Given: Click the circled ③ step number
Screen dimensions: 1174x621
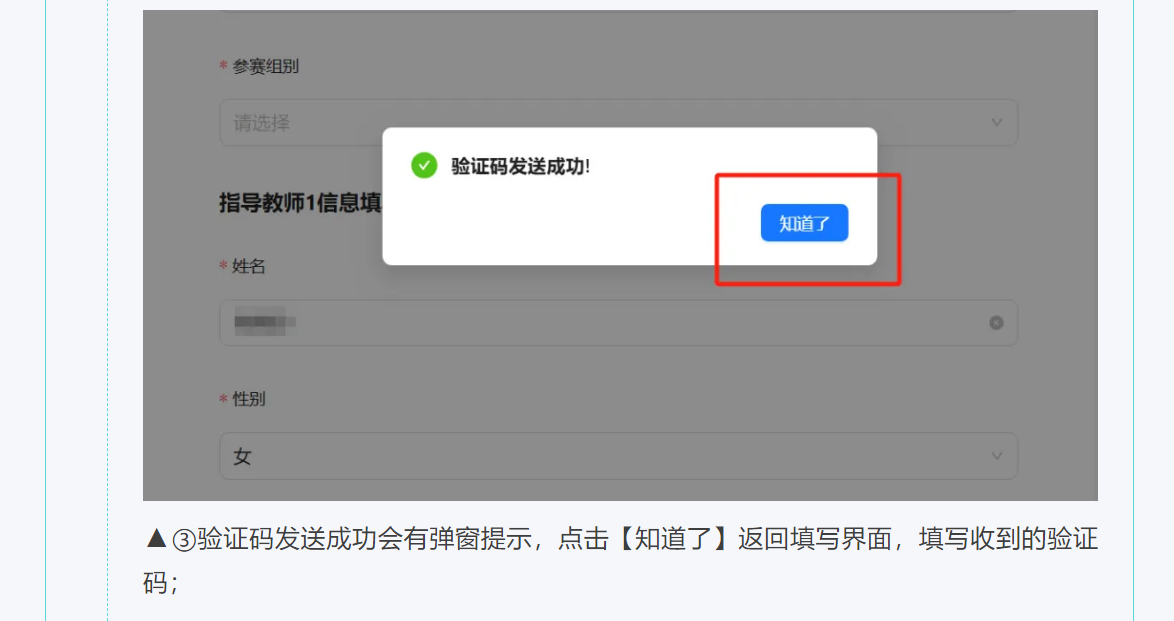Looking at the screenshot, I should coord(184,539).
